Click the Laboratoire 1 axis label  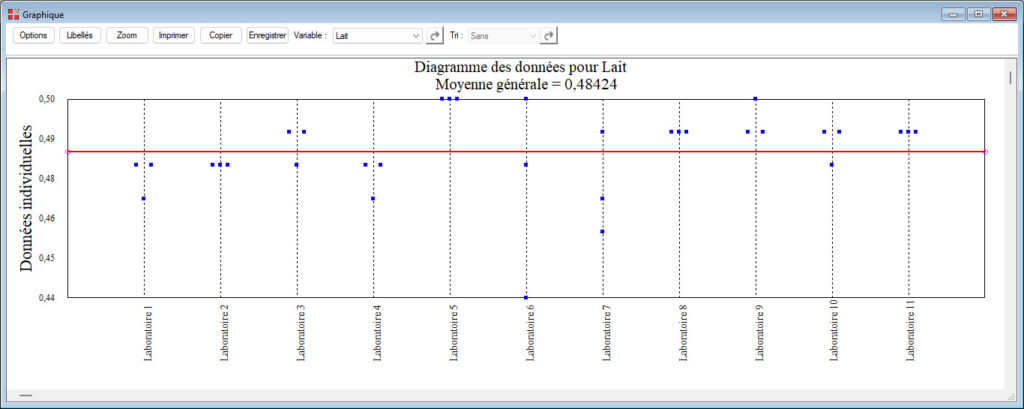click(147, 331)
